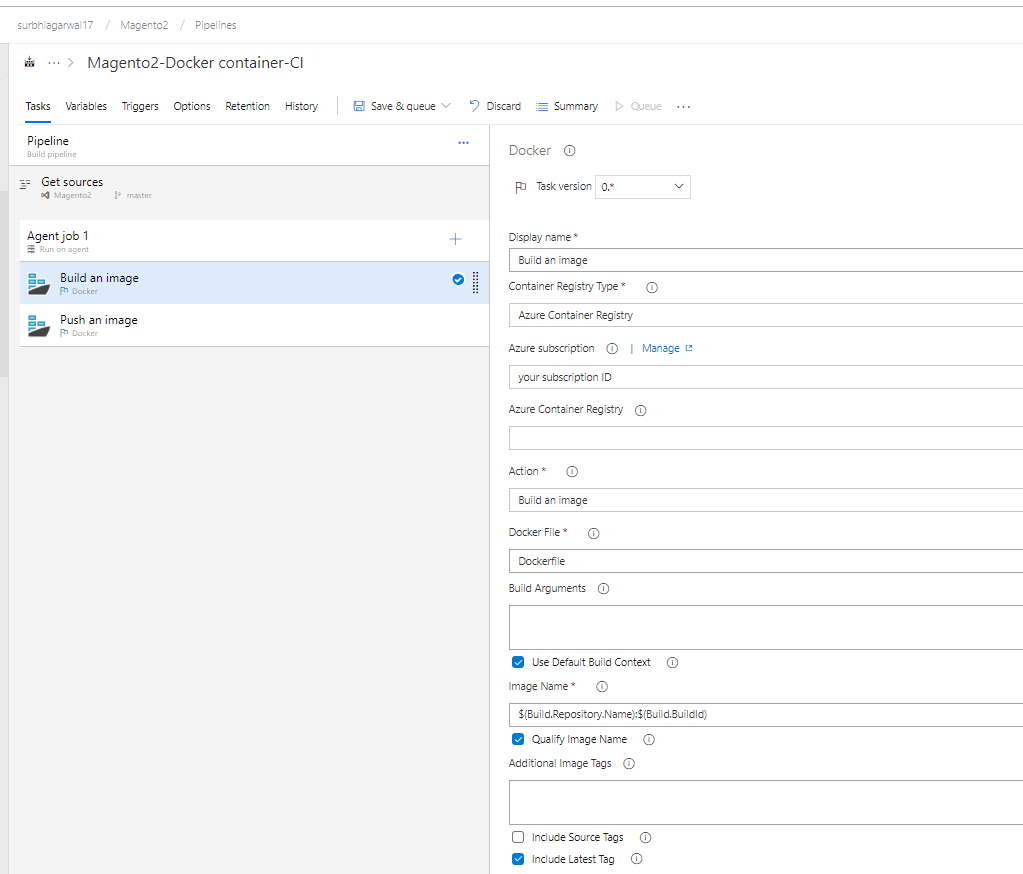Switch to the Variables tab
Screen dimensions: 1023x874
tap(86, 105)
